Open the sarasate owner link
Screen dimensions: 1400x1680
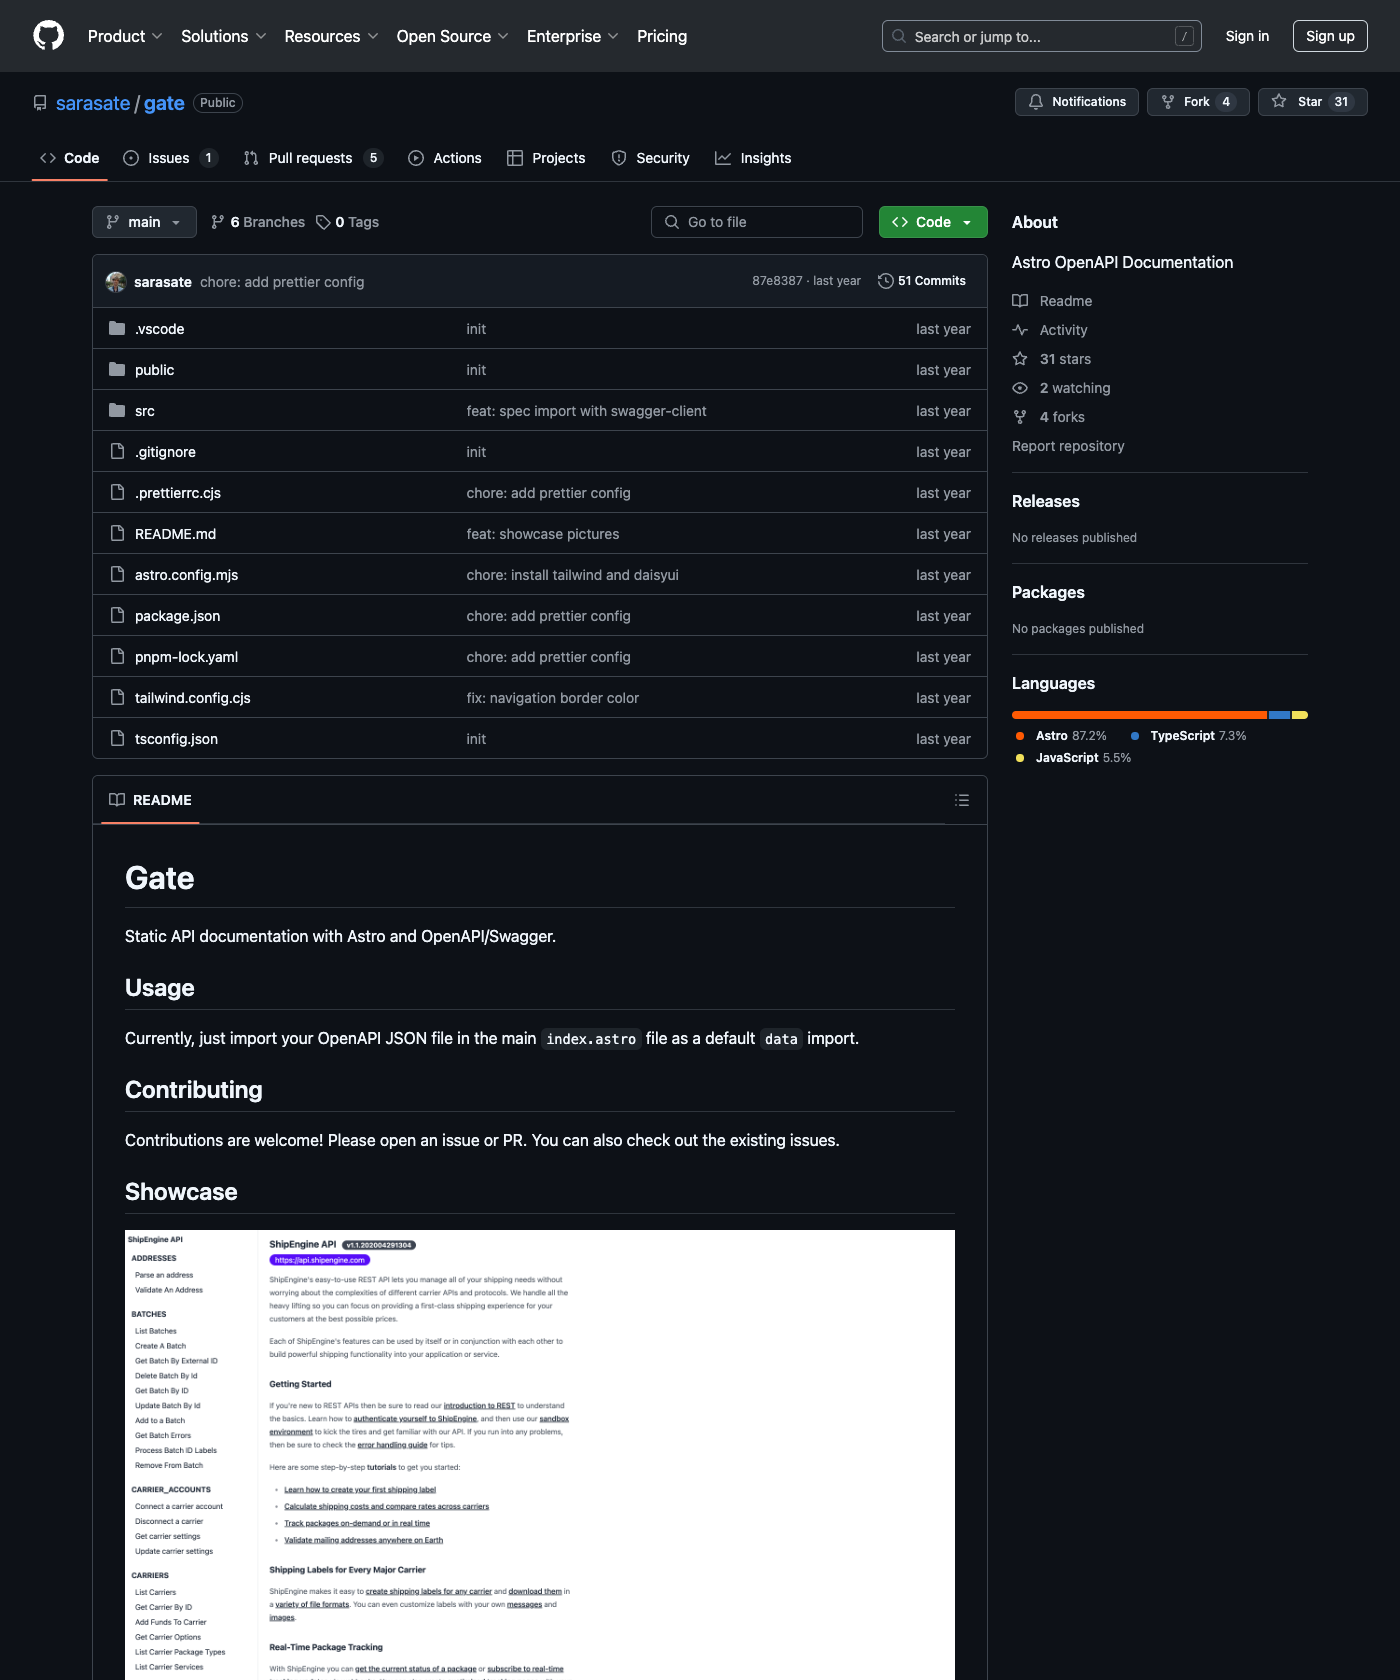[x=93, y=103]
